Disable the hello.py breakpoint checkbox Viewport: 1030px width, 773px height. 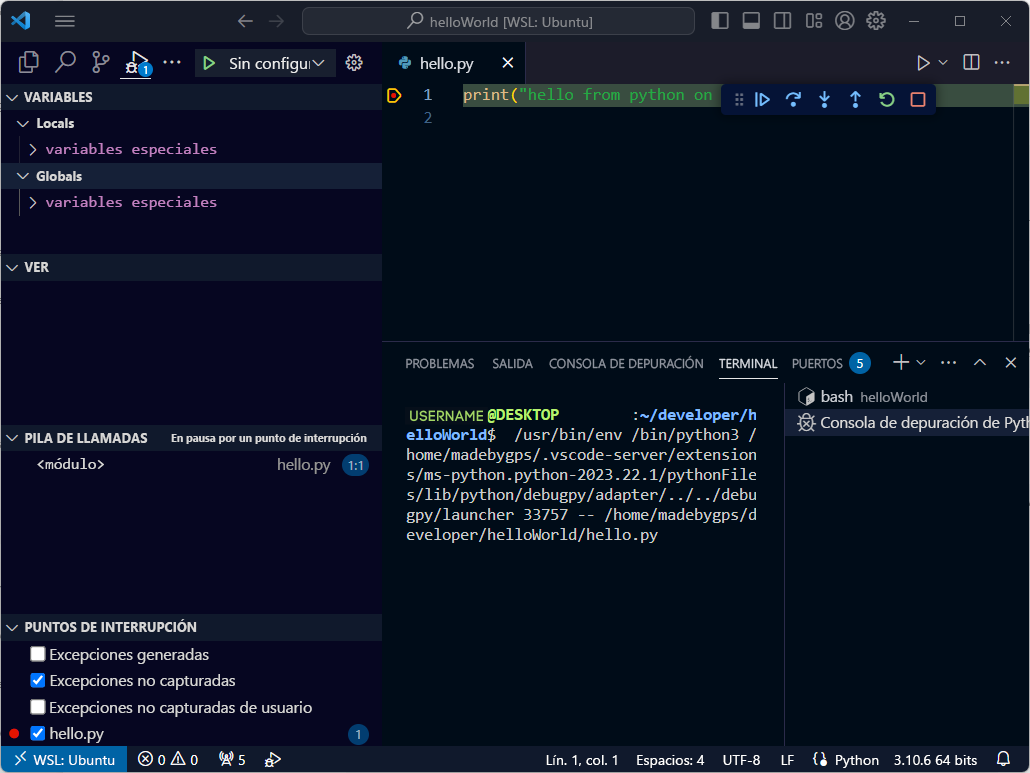coord(38,734)
